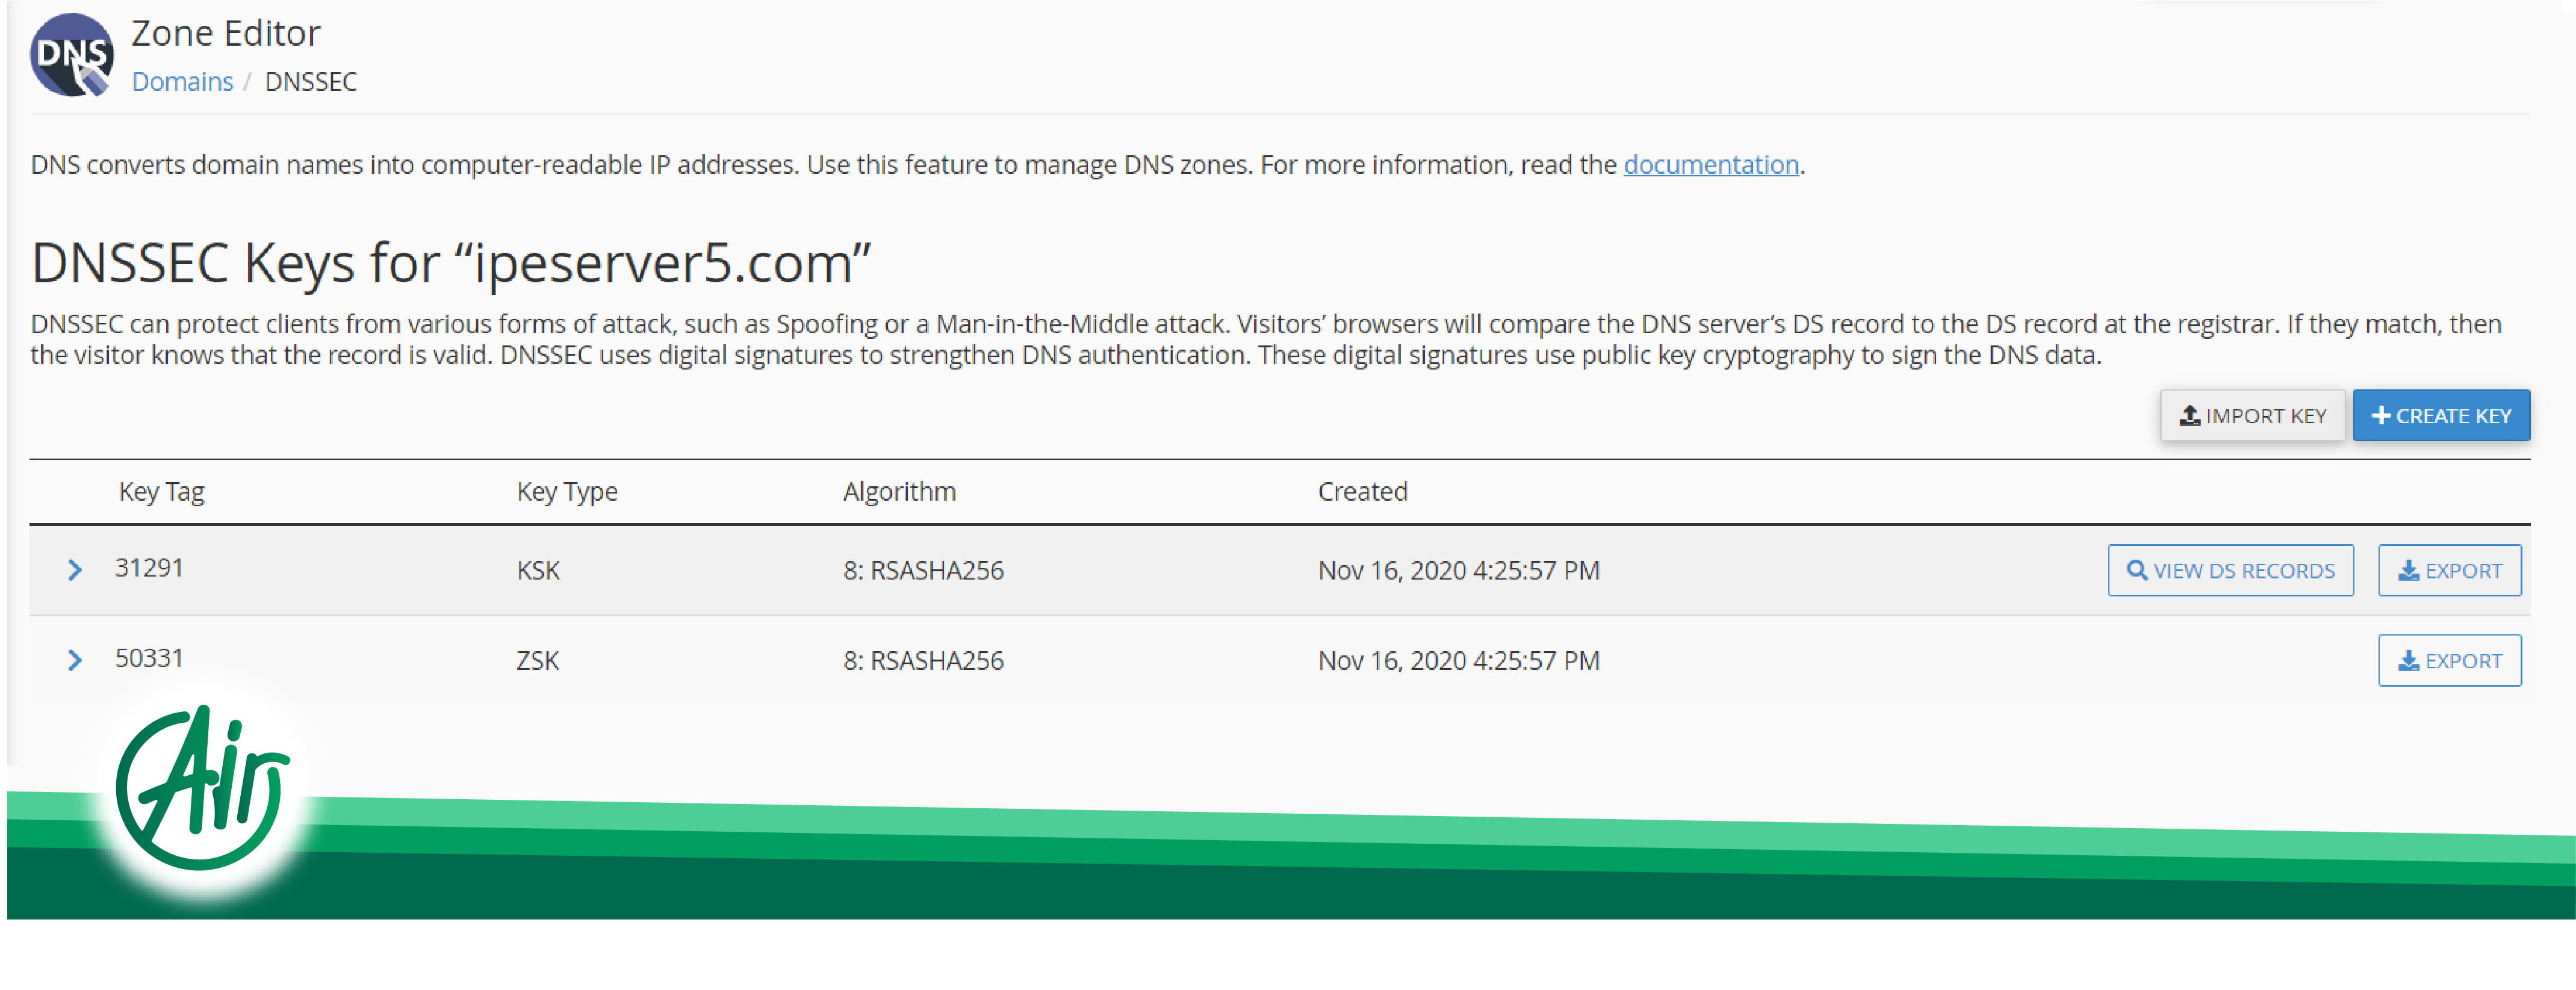The image size is (2576, 990).
Task: Click 8: RSASHA256 in the KSK row
Action: (x=923, y=570)
